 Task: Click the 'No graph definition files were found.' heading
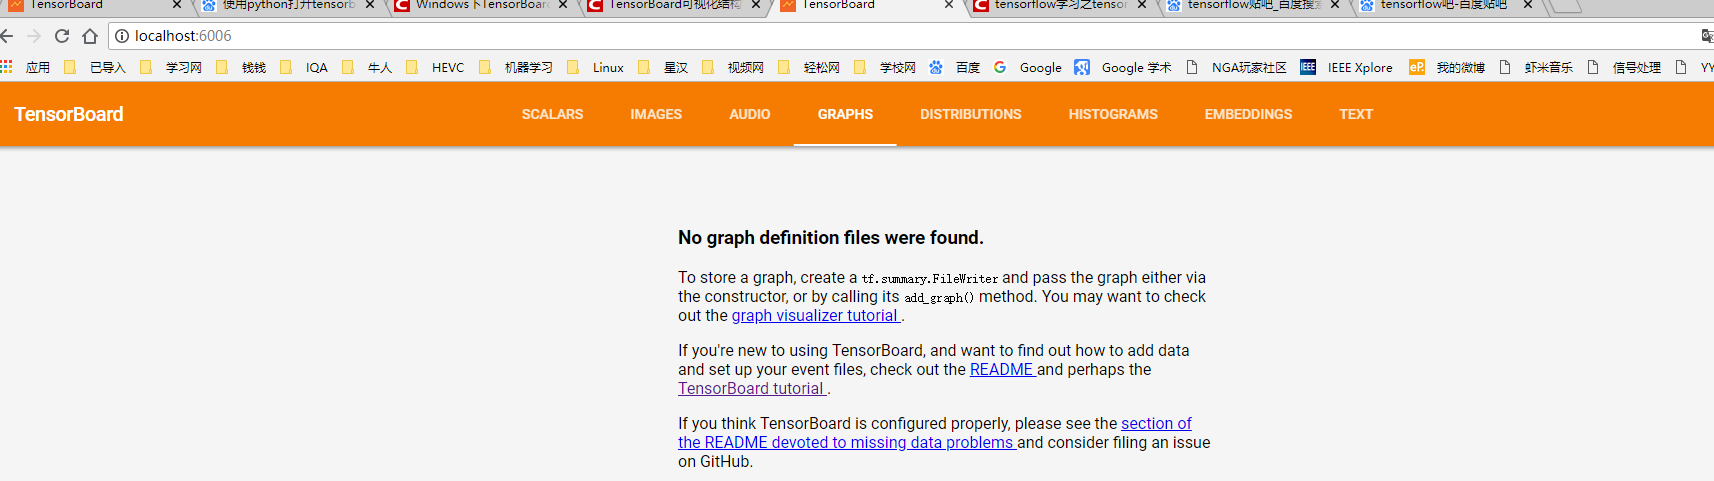831,238
